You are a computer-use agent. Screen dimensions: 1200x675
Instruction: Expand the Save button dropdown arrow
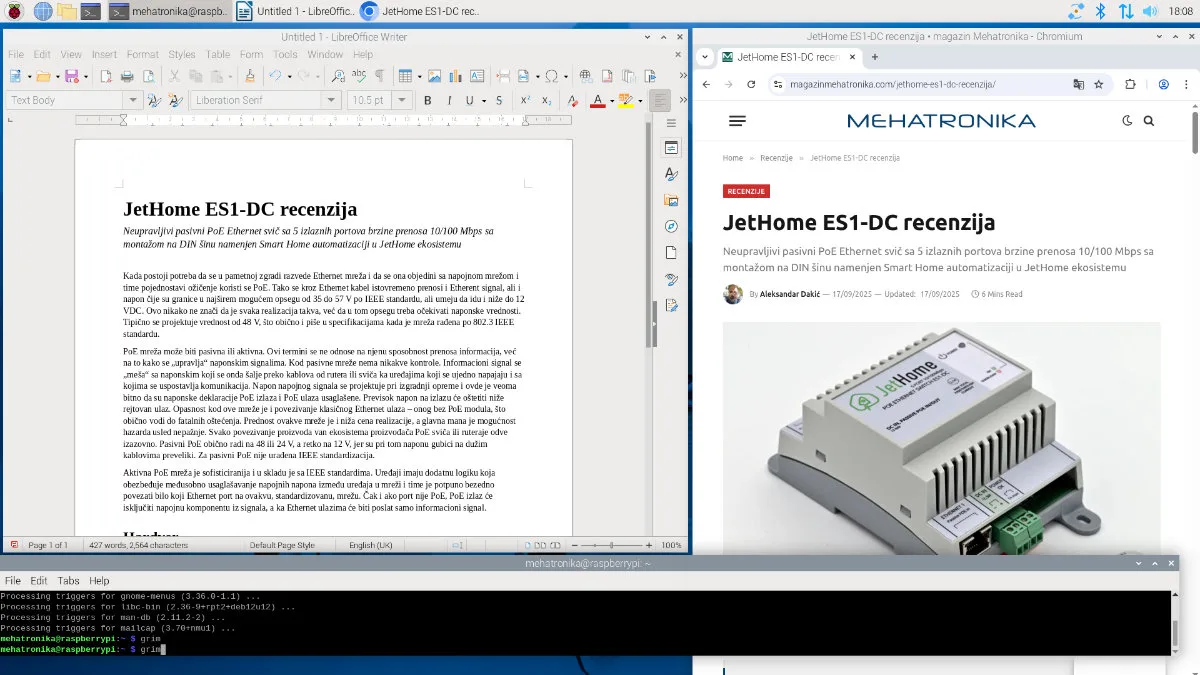coord(86,76)
